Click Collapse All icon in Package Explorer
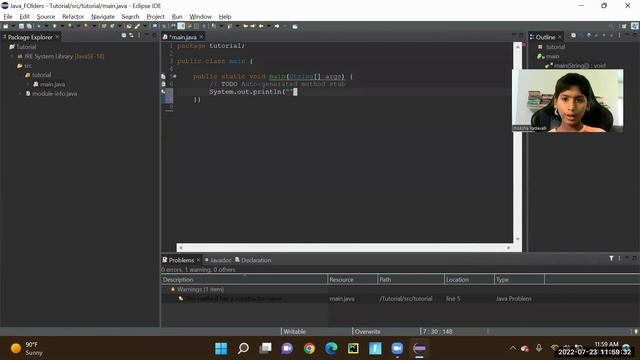 coord(124,36)
